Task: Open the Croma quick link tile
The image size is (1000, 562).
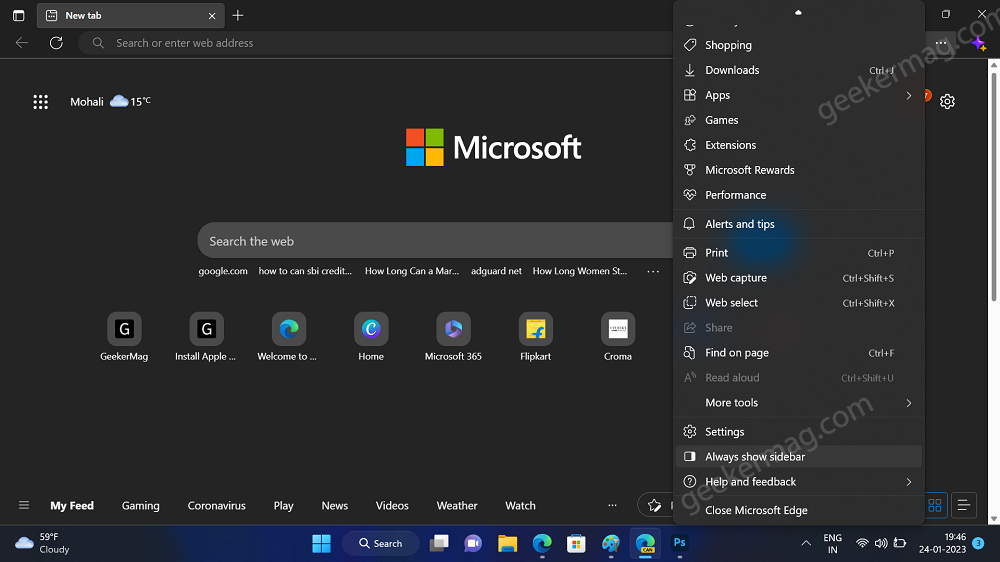Action: click(x=618, y=337)
